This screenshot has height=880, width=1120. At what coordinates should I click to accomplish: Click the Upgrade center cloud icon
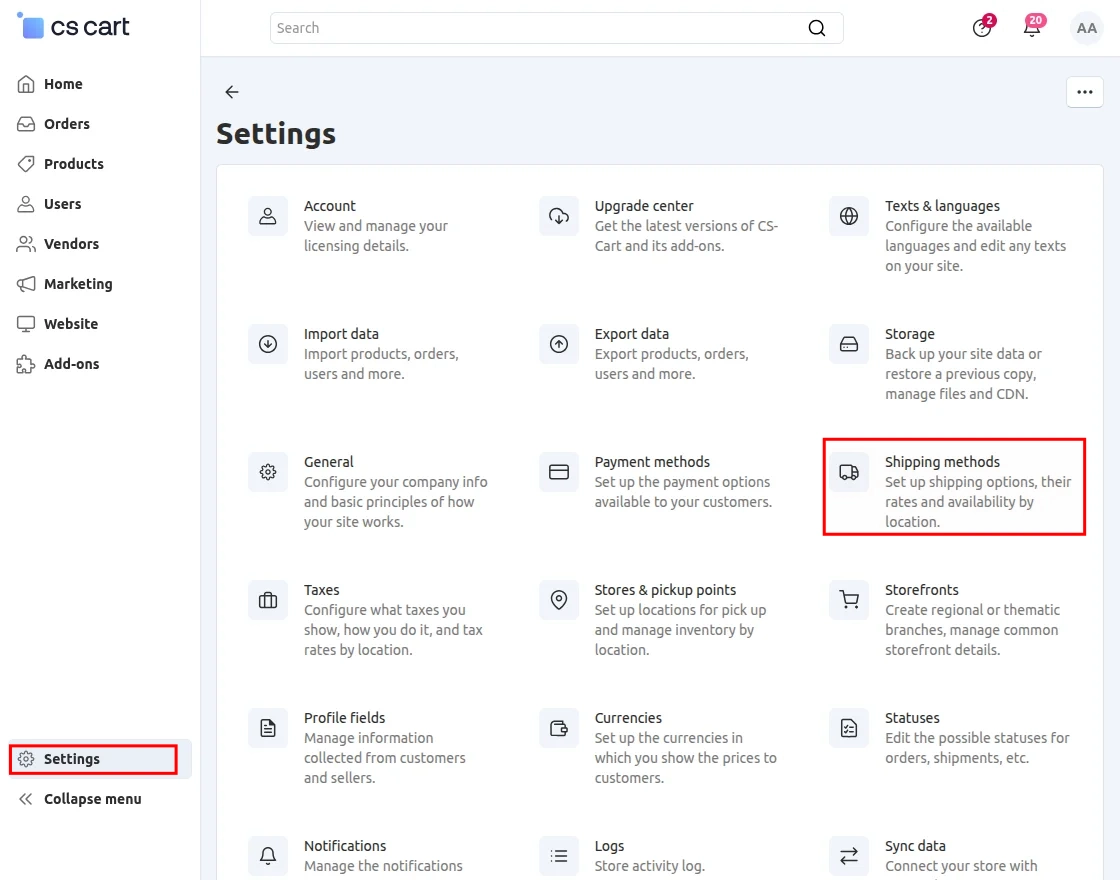point(559,216)
